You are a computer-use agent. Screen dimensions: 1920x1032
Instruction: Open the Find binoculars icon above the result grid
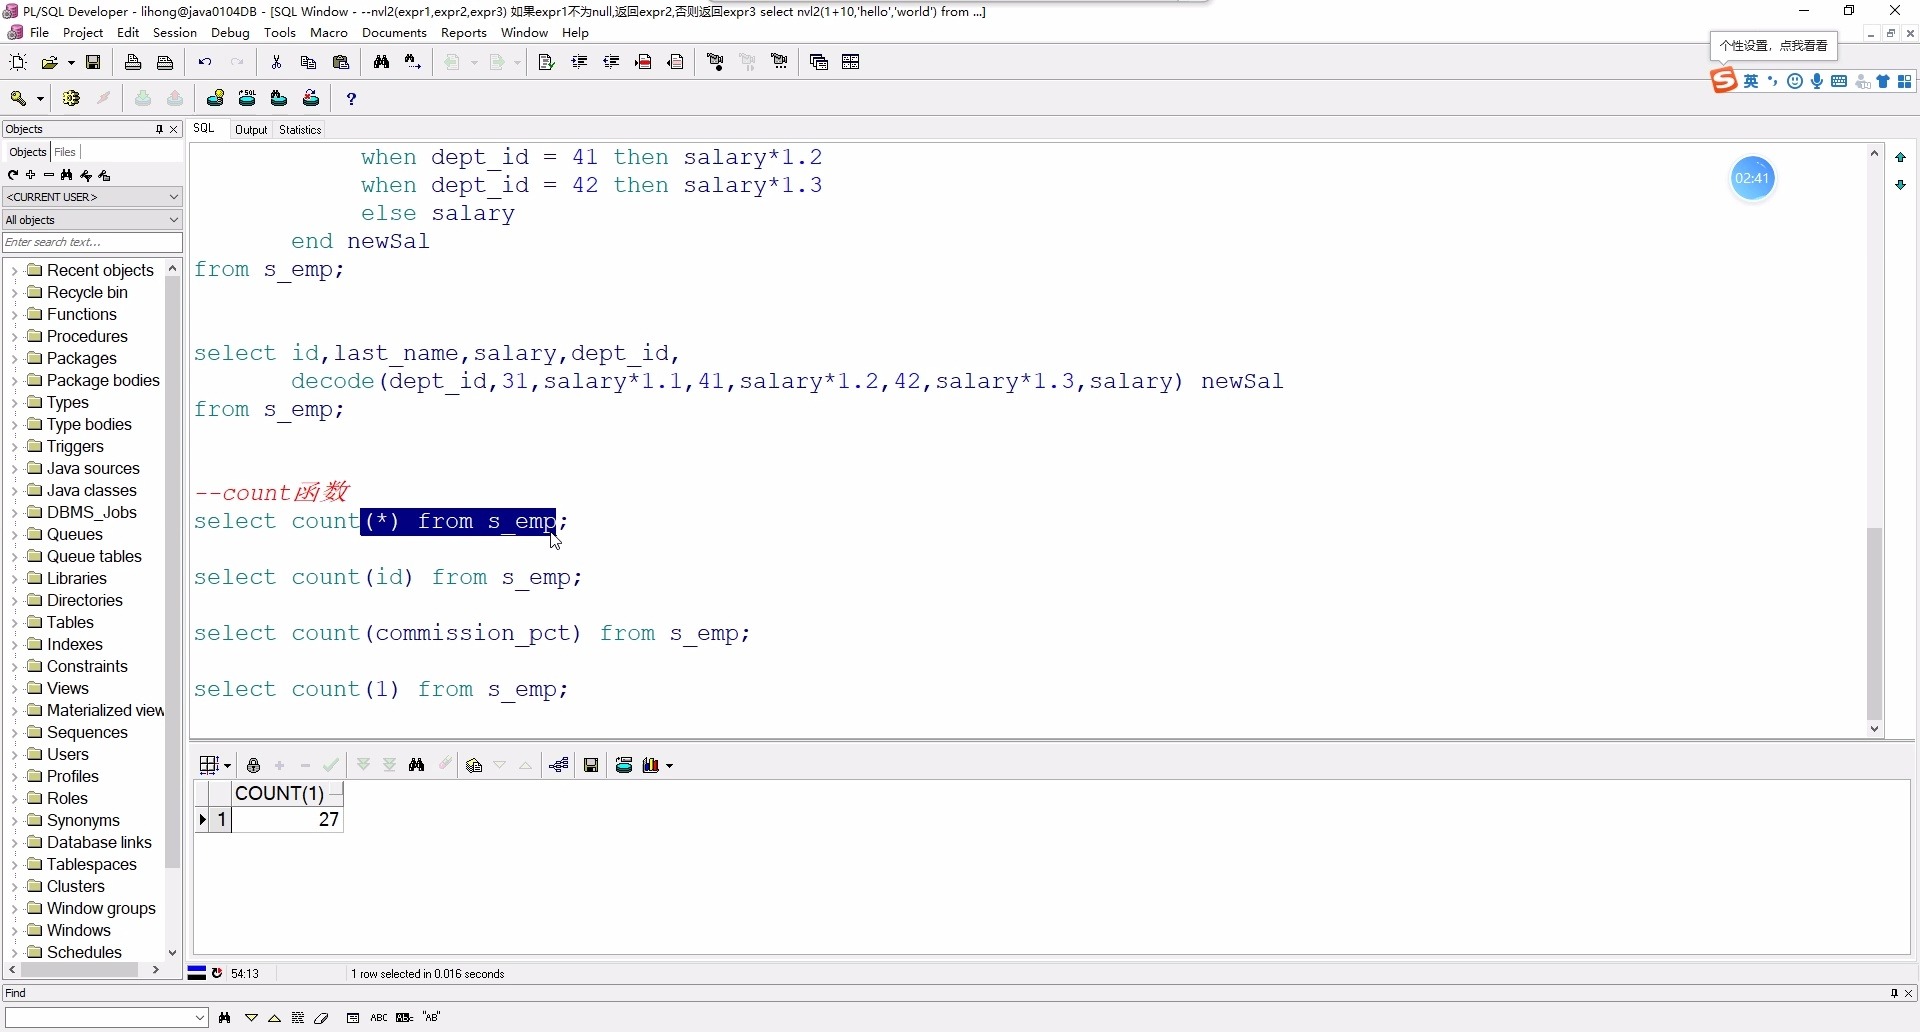(417, 766)
